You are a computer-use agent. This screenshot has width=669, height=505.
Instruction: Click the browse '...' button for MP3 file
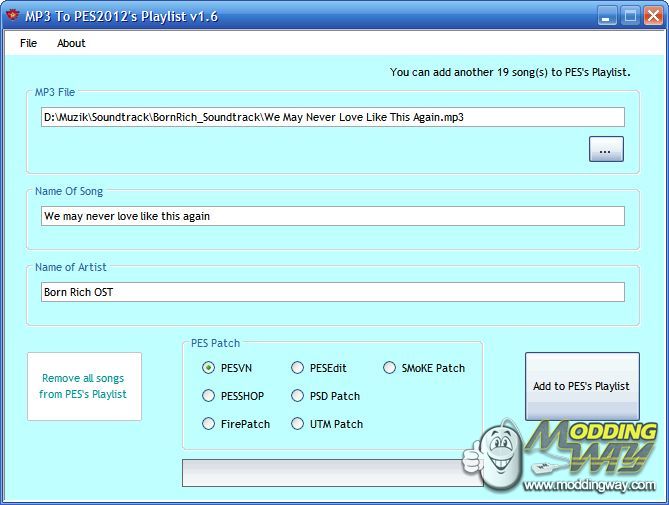[606, 149]
